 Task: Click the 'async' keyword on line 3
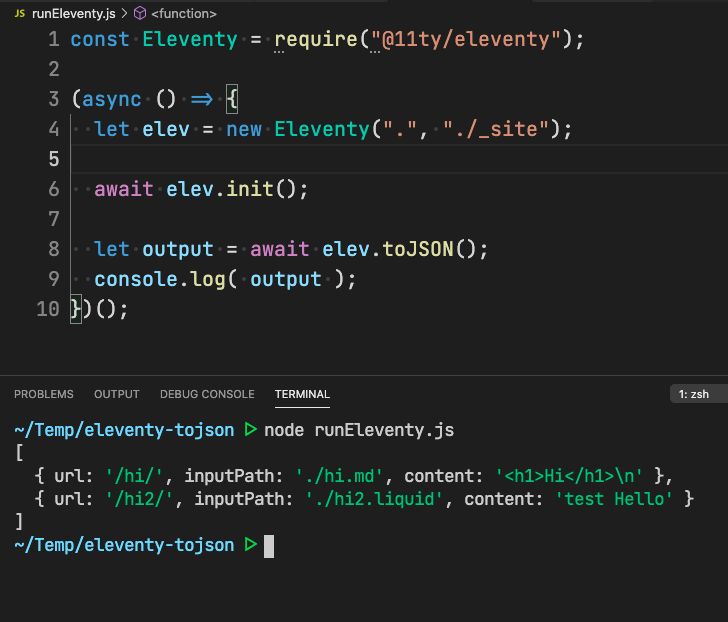[x=111, y=99]
